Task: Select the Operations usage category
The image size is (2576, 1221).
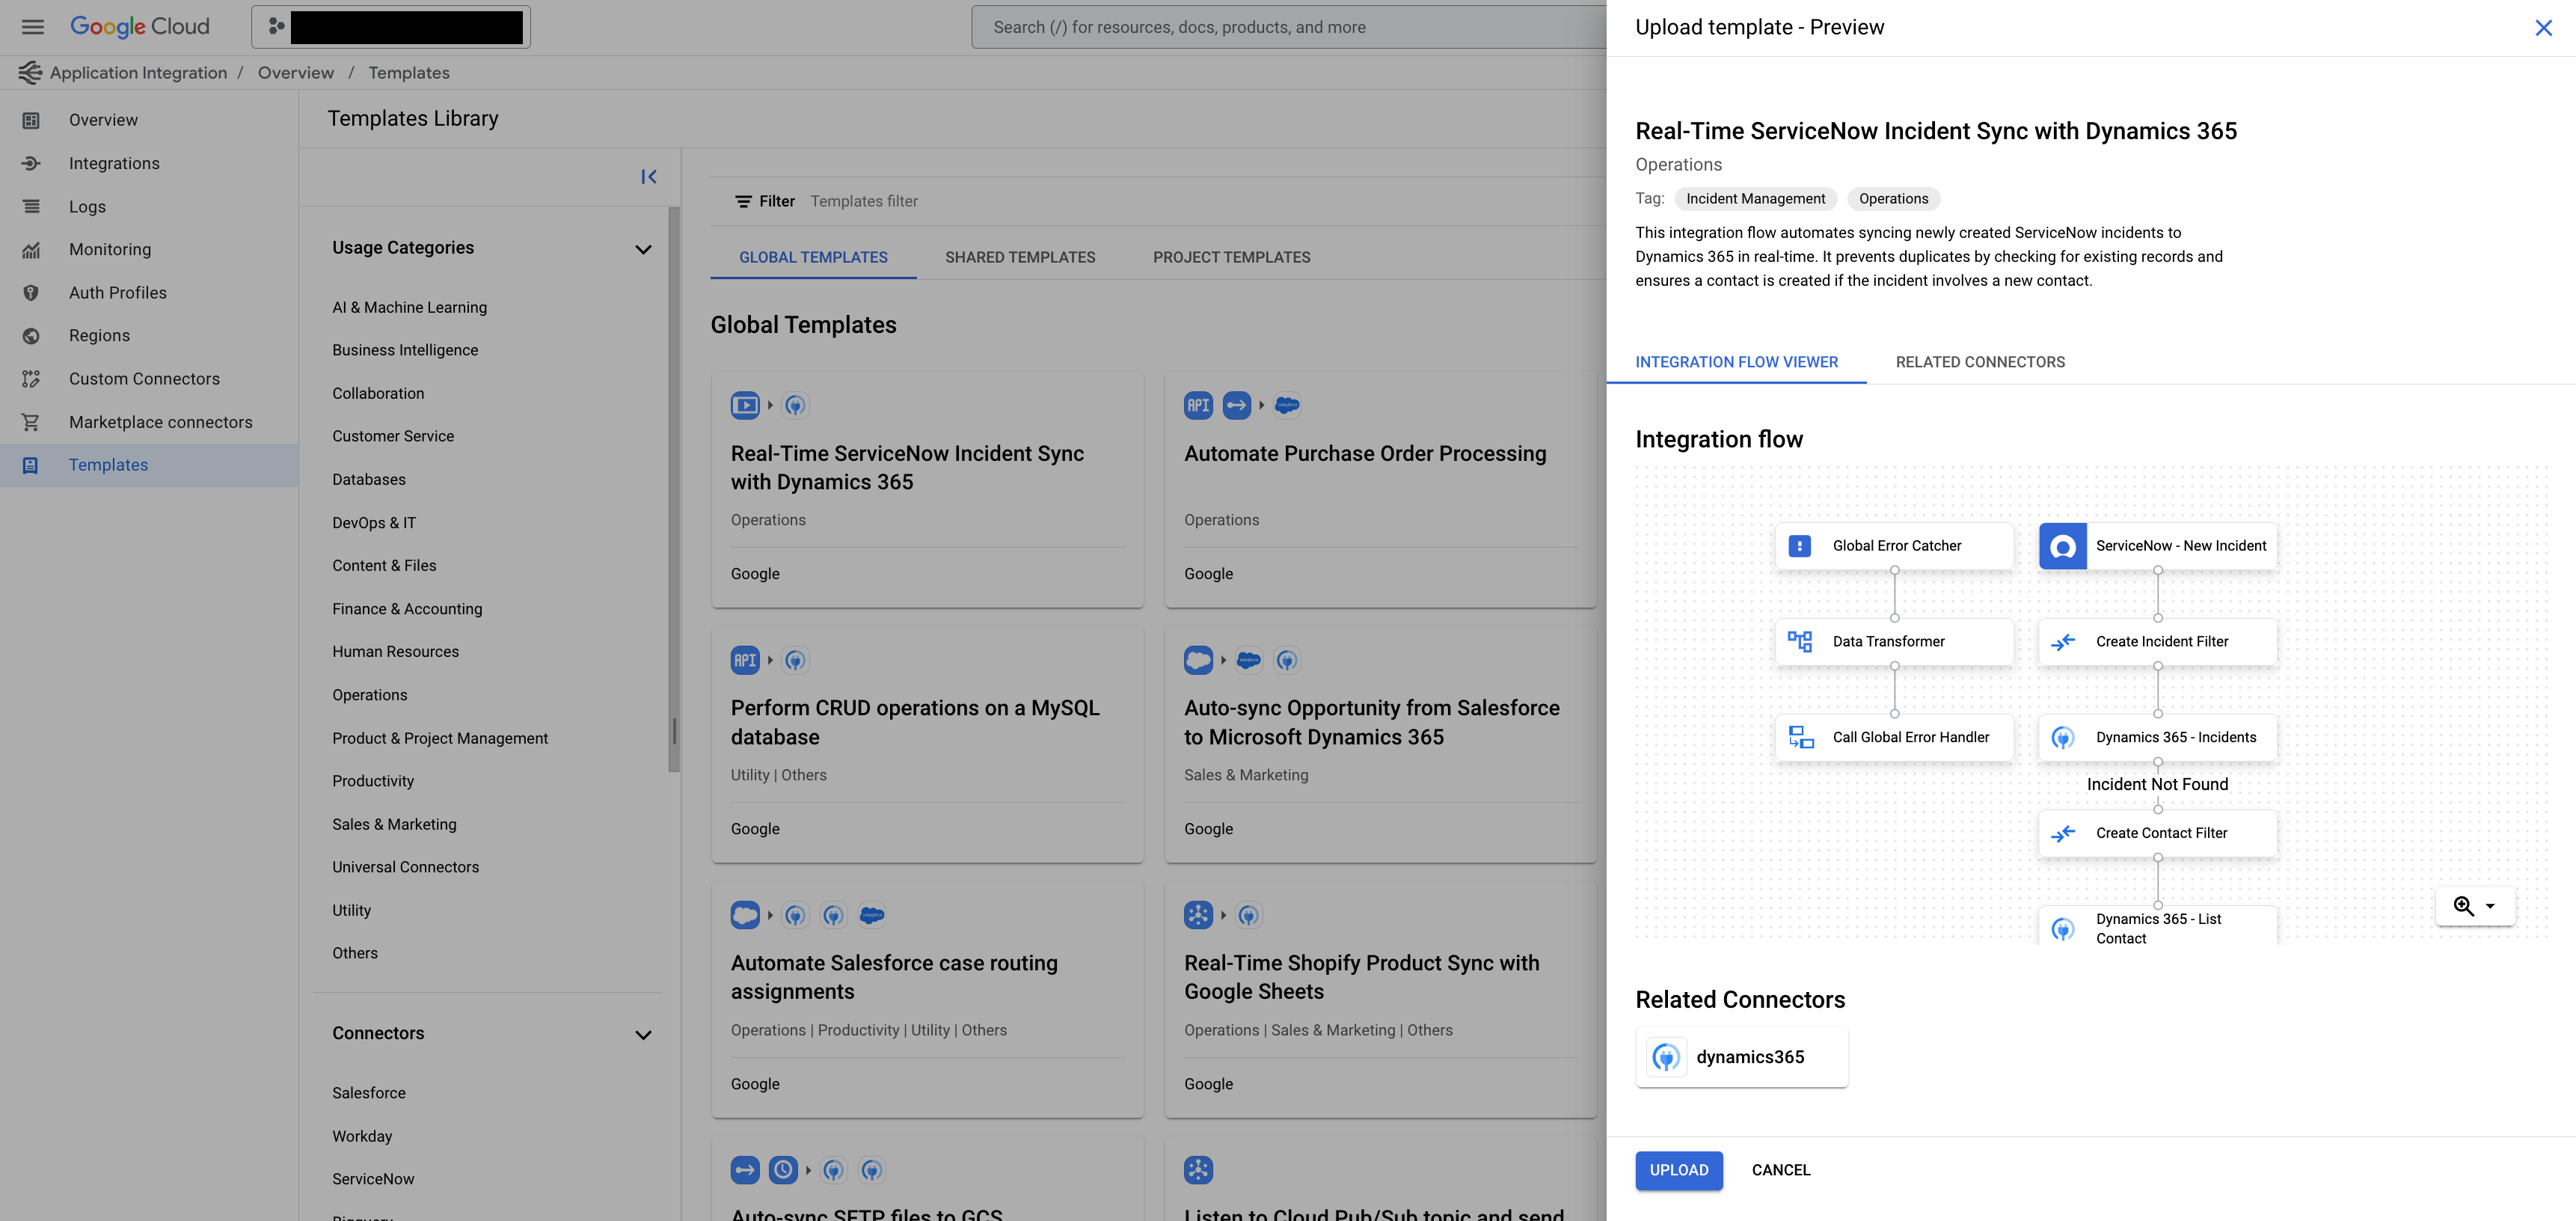Action: (368, 695)
